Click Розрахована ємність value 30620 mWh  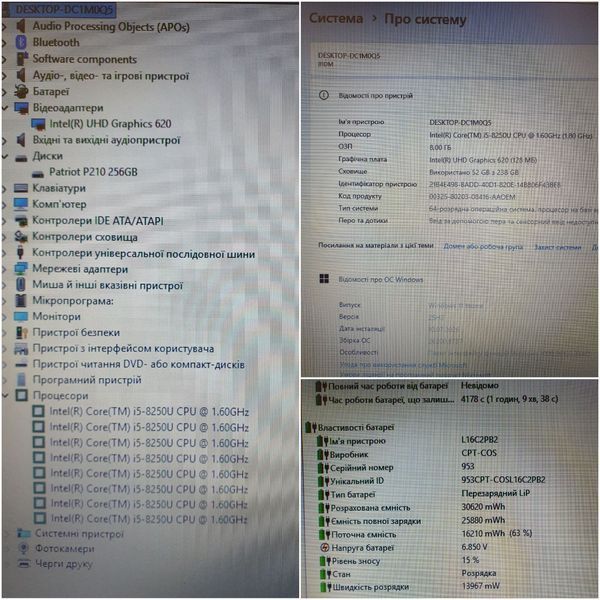483,506
